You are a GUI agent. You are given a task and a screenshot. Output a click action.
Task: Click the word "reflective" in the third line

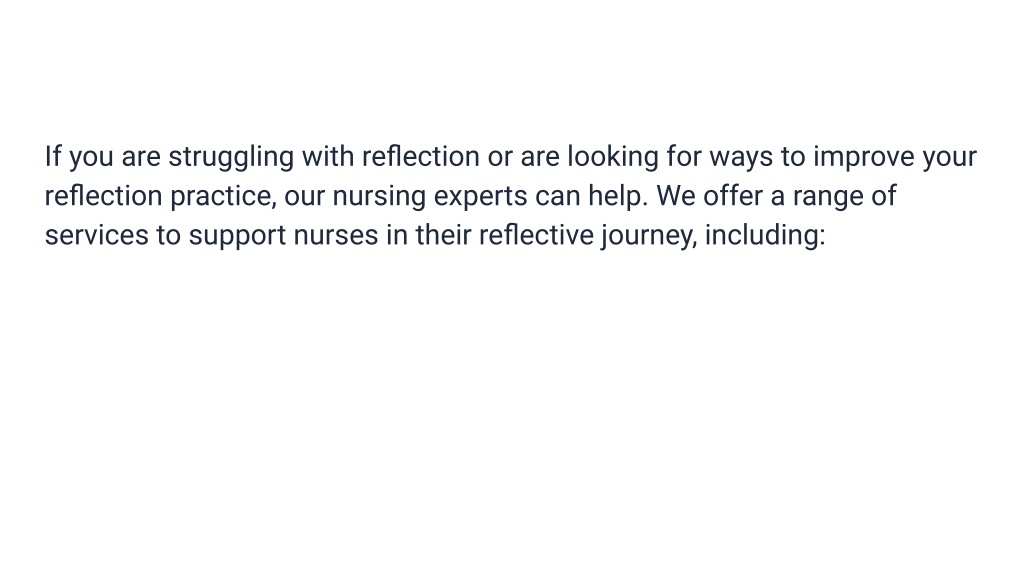[x=537, y=234]
